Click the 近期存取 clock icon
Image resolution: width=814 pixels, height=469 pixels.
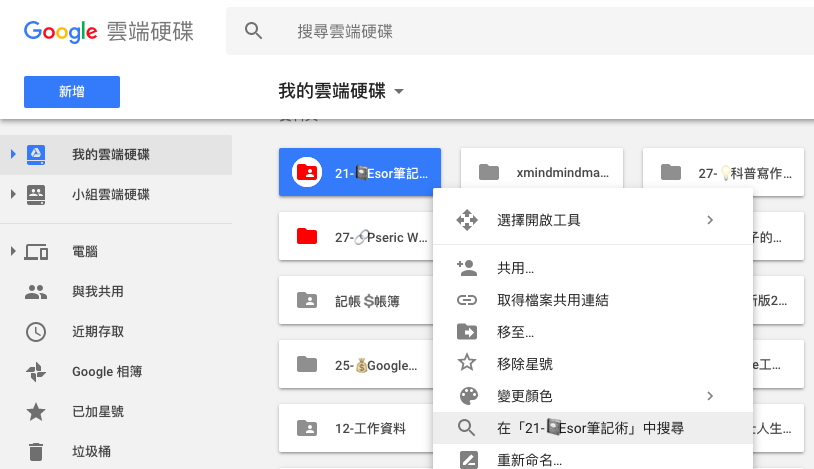tap(36, 332)
